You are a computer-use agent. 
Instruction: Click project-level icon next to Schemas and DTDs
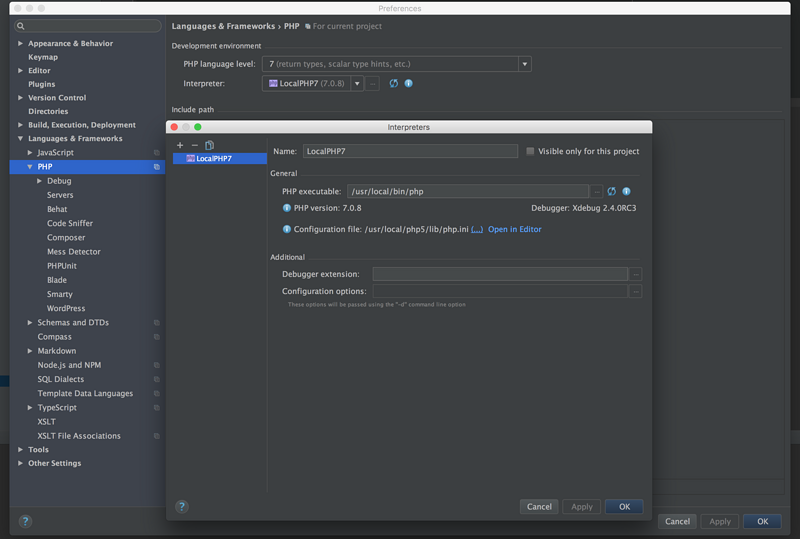click(157, 323)
